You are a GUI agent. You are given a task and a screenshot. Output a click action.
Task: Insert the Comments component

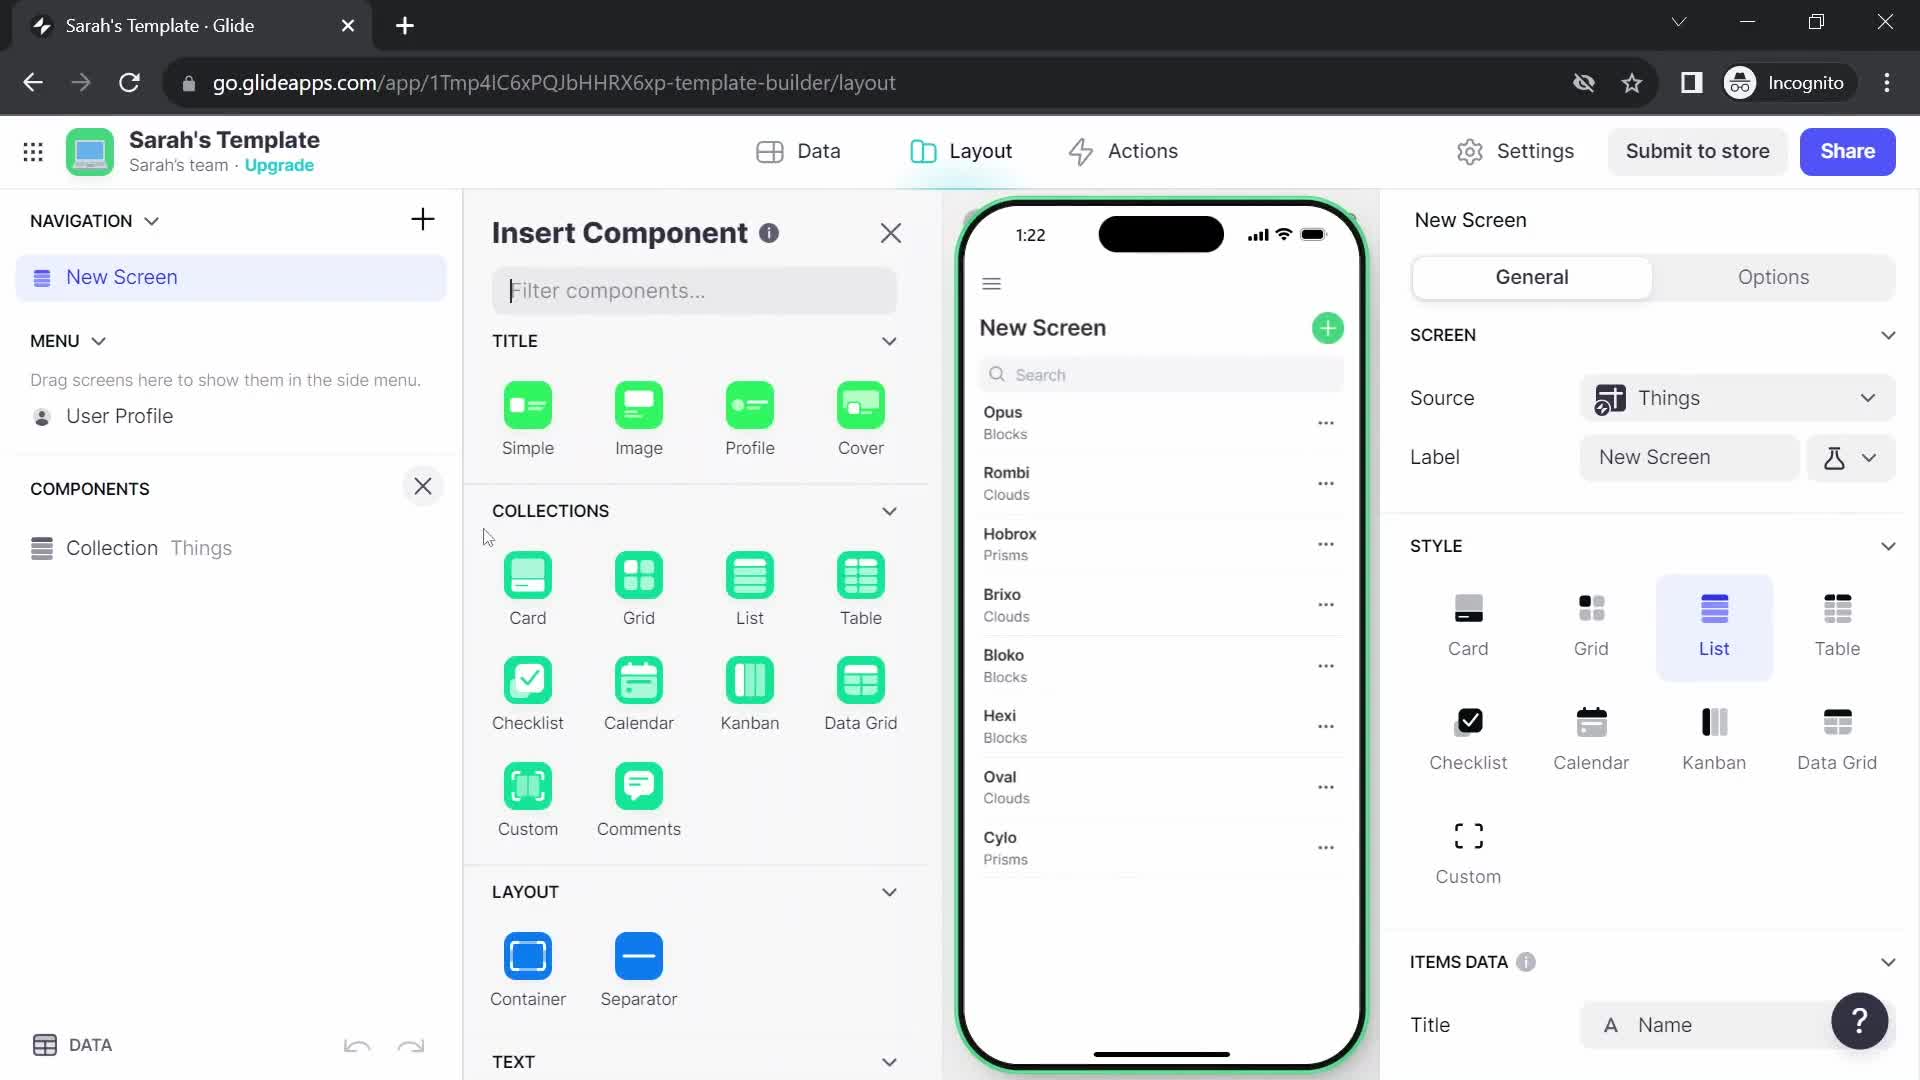tap(639, 800)
